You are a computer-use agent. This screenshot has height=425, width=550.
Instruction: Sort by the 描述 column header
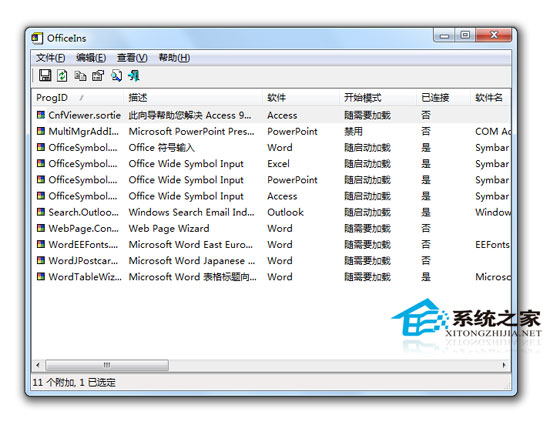[x=193, y=97]
